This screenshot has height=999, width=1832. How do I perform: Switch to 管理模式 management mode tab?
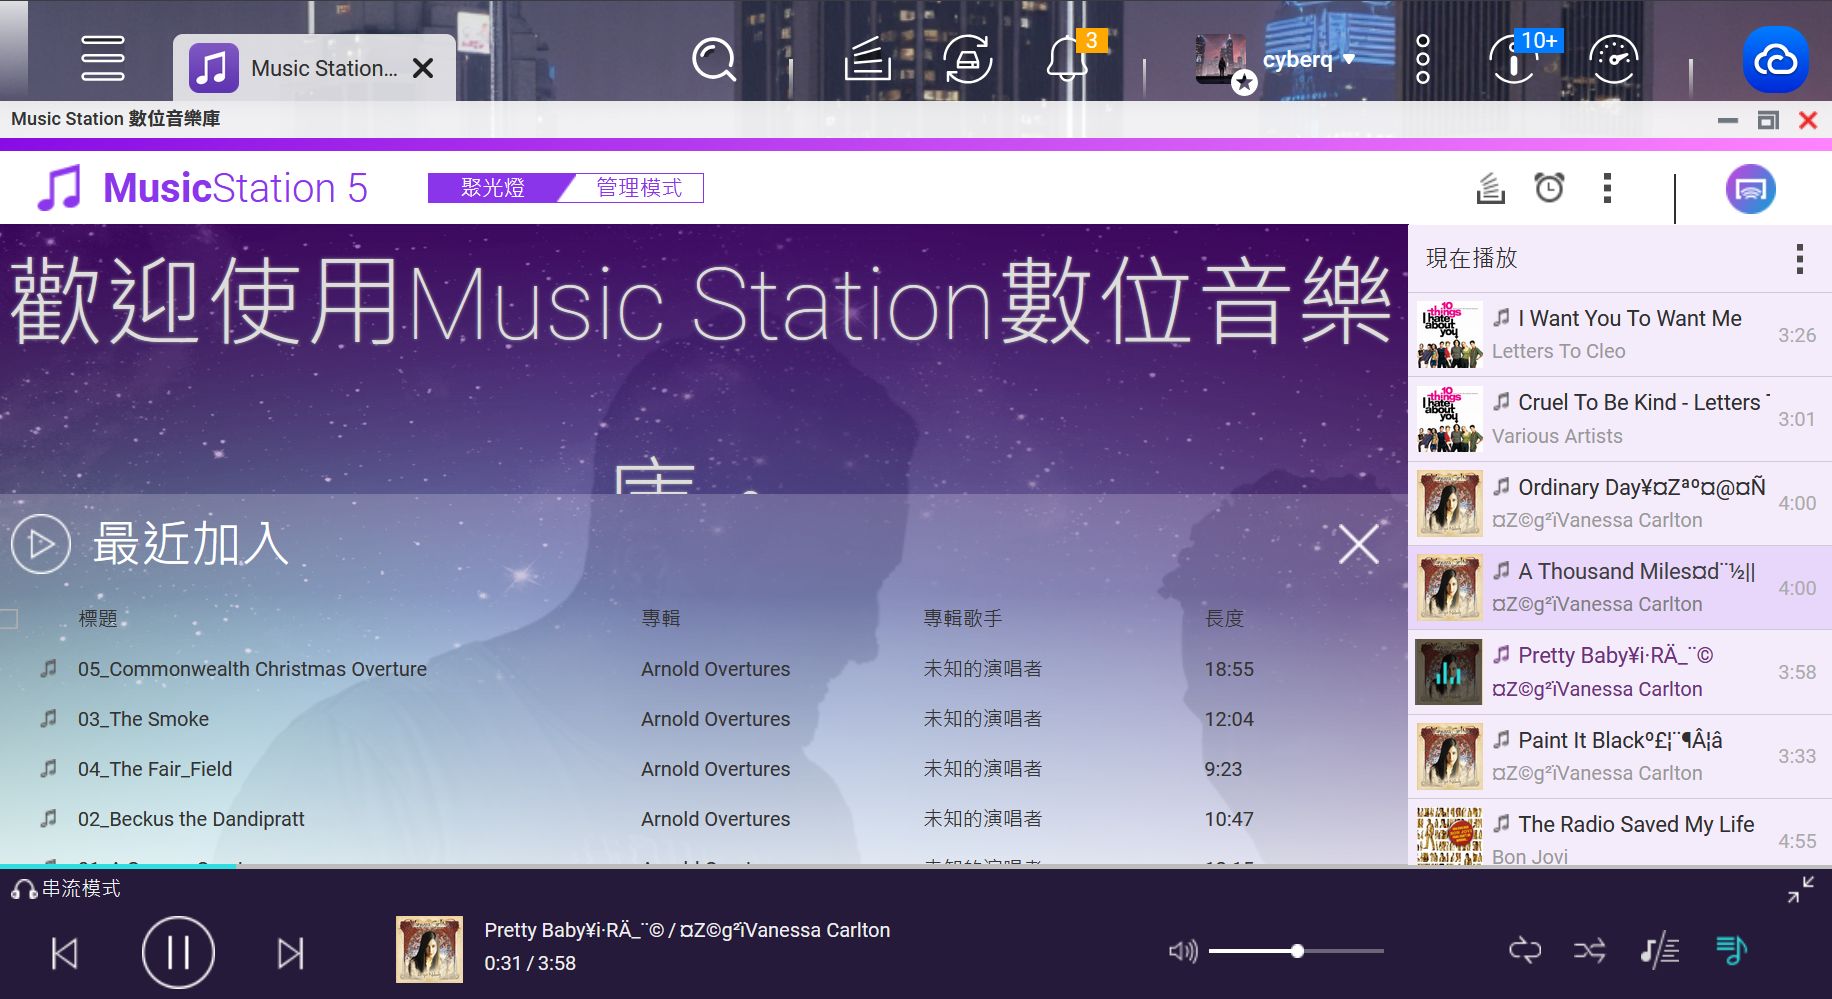point(639,188)
